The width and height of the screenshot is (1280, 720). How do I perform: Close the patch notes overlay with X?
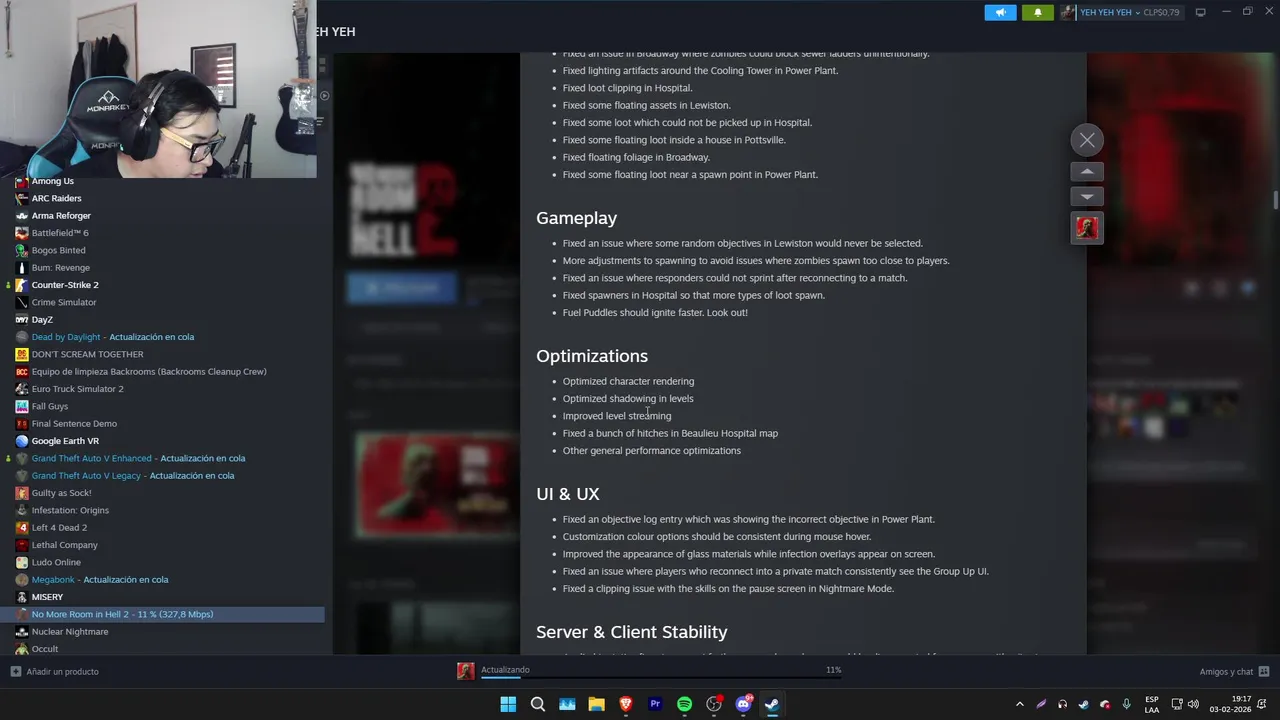coord(1087,140)
